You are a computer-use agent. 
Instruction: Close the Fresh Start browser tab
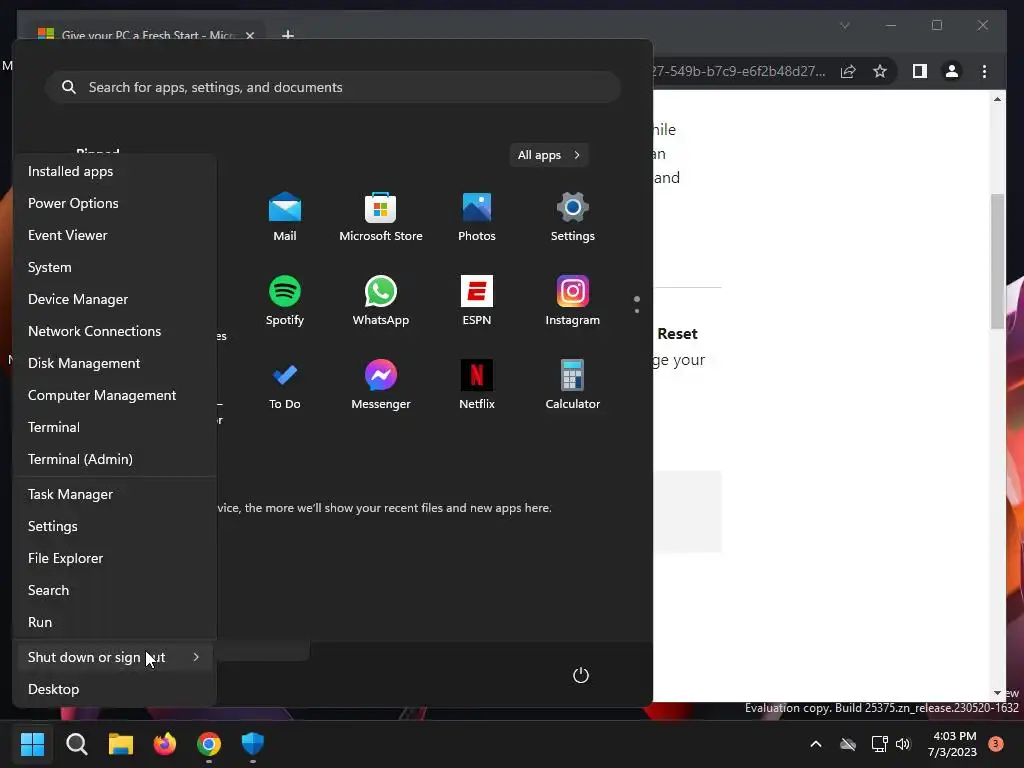pos(249,35)
